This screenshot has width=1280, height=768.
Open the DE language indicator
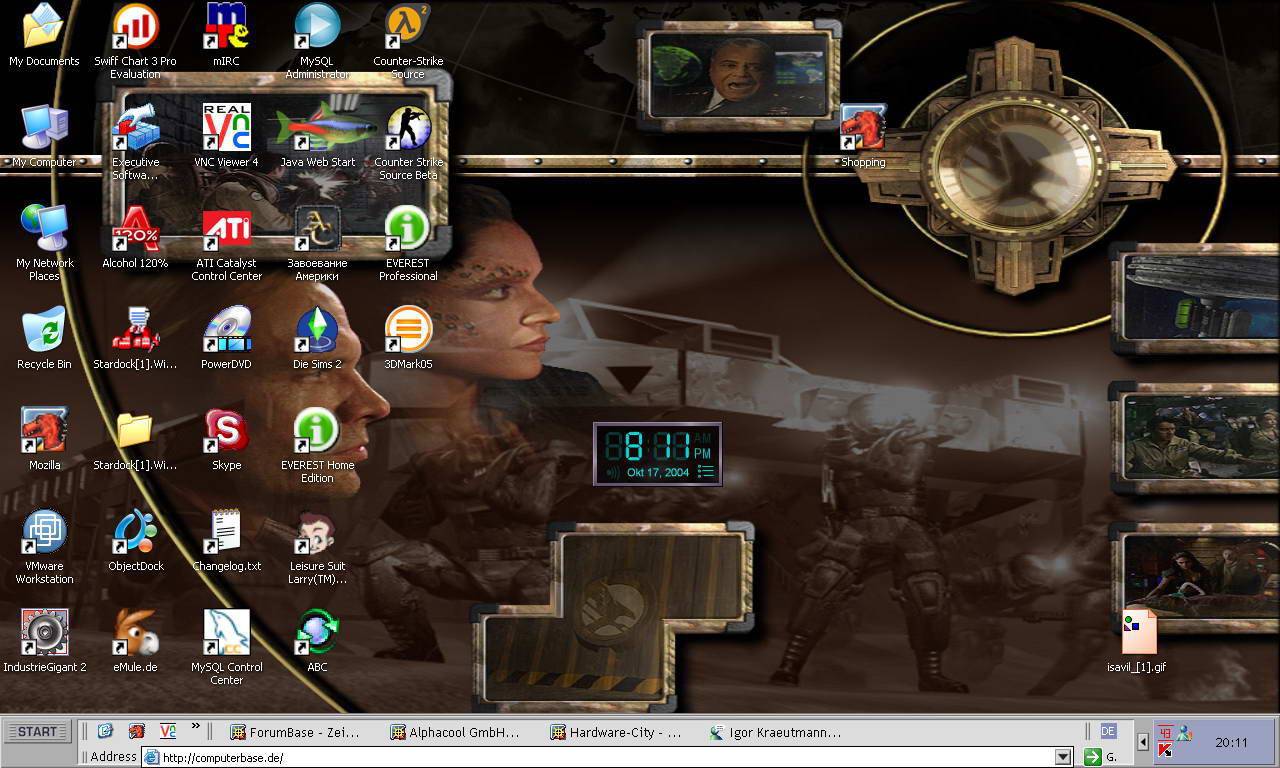(x=1108, y=731)
